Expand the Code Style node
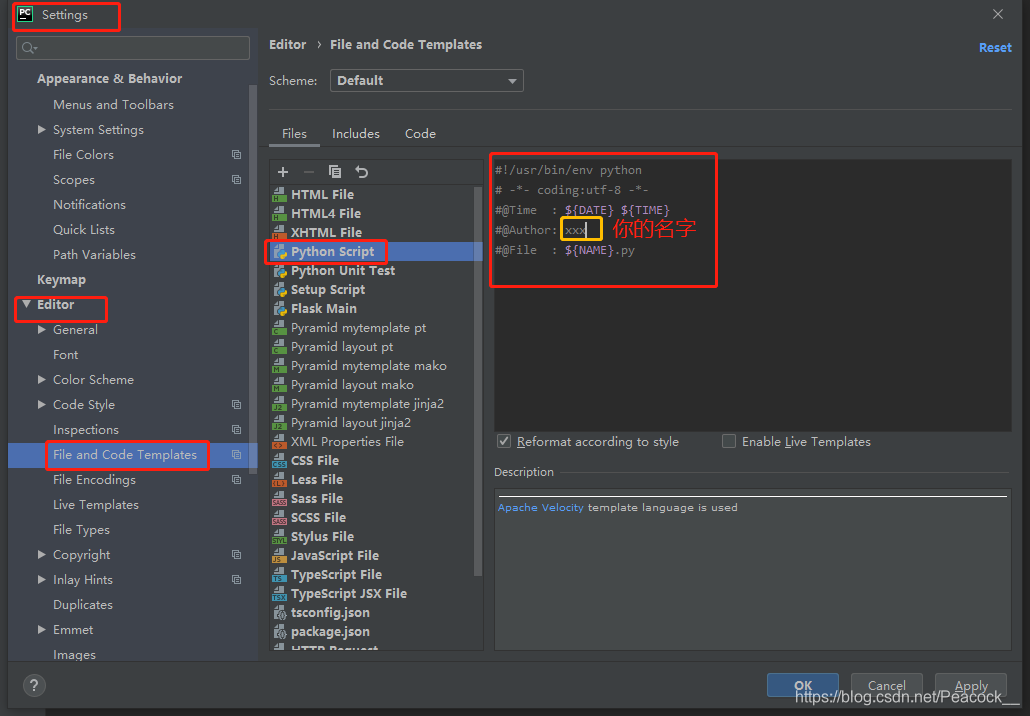The height and width of the screenshot is (716, 1030). pyautogui.click(x=41, y=404)
